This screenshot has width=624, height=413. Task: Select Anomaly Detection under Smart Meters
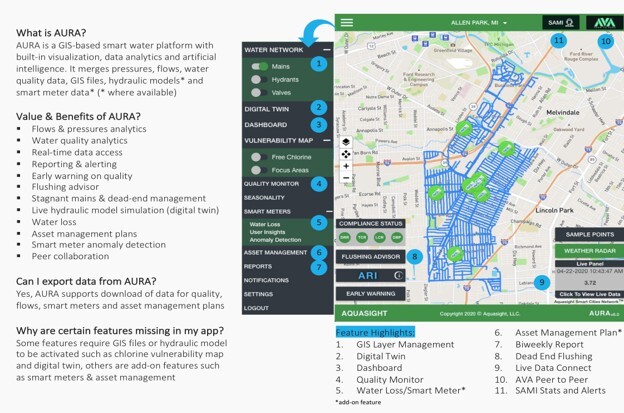(275, 240)
